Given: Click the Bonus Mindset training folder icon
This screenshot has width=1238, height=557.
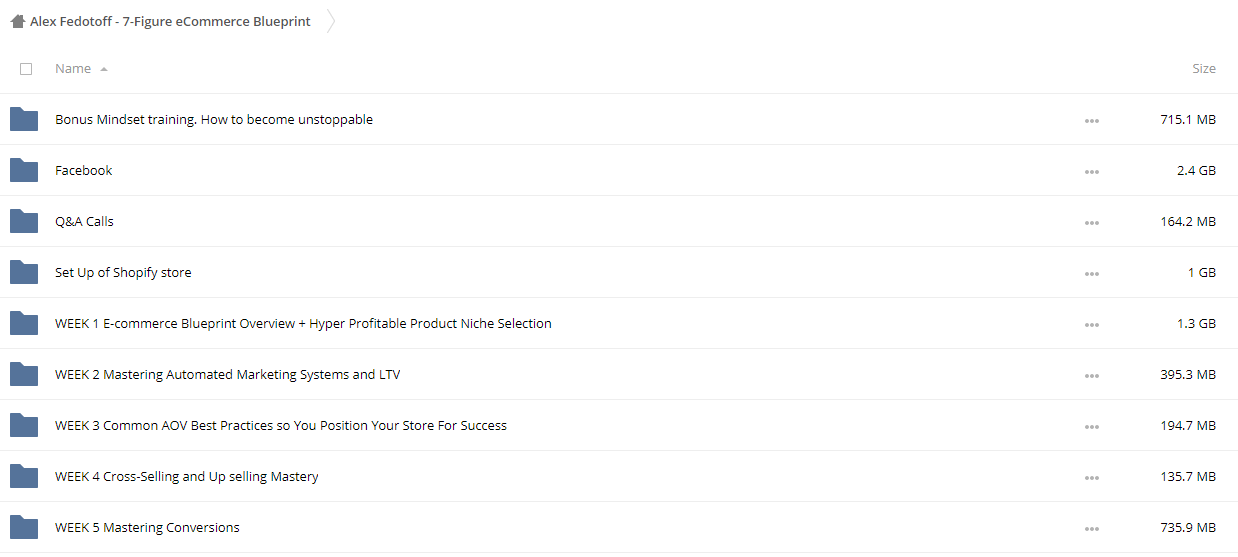Looking at the screenshot, I should tap(24, 119).
